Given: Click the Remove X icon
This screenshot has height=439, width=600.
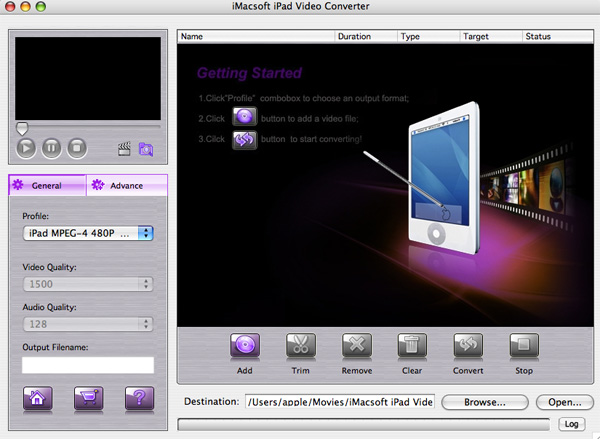Looking at the screenshot, I should 357,346.
